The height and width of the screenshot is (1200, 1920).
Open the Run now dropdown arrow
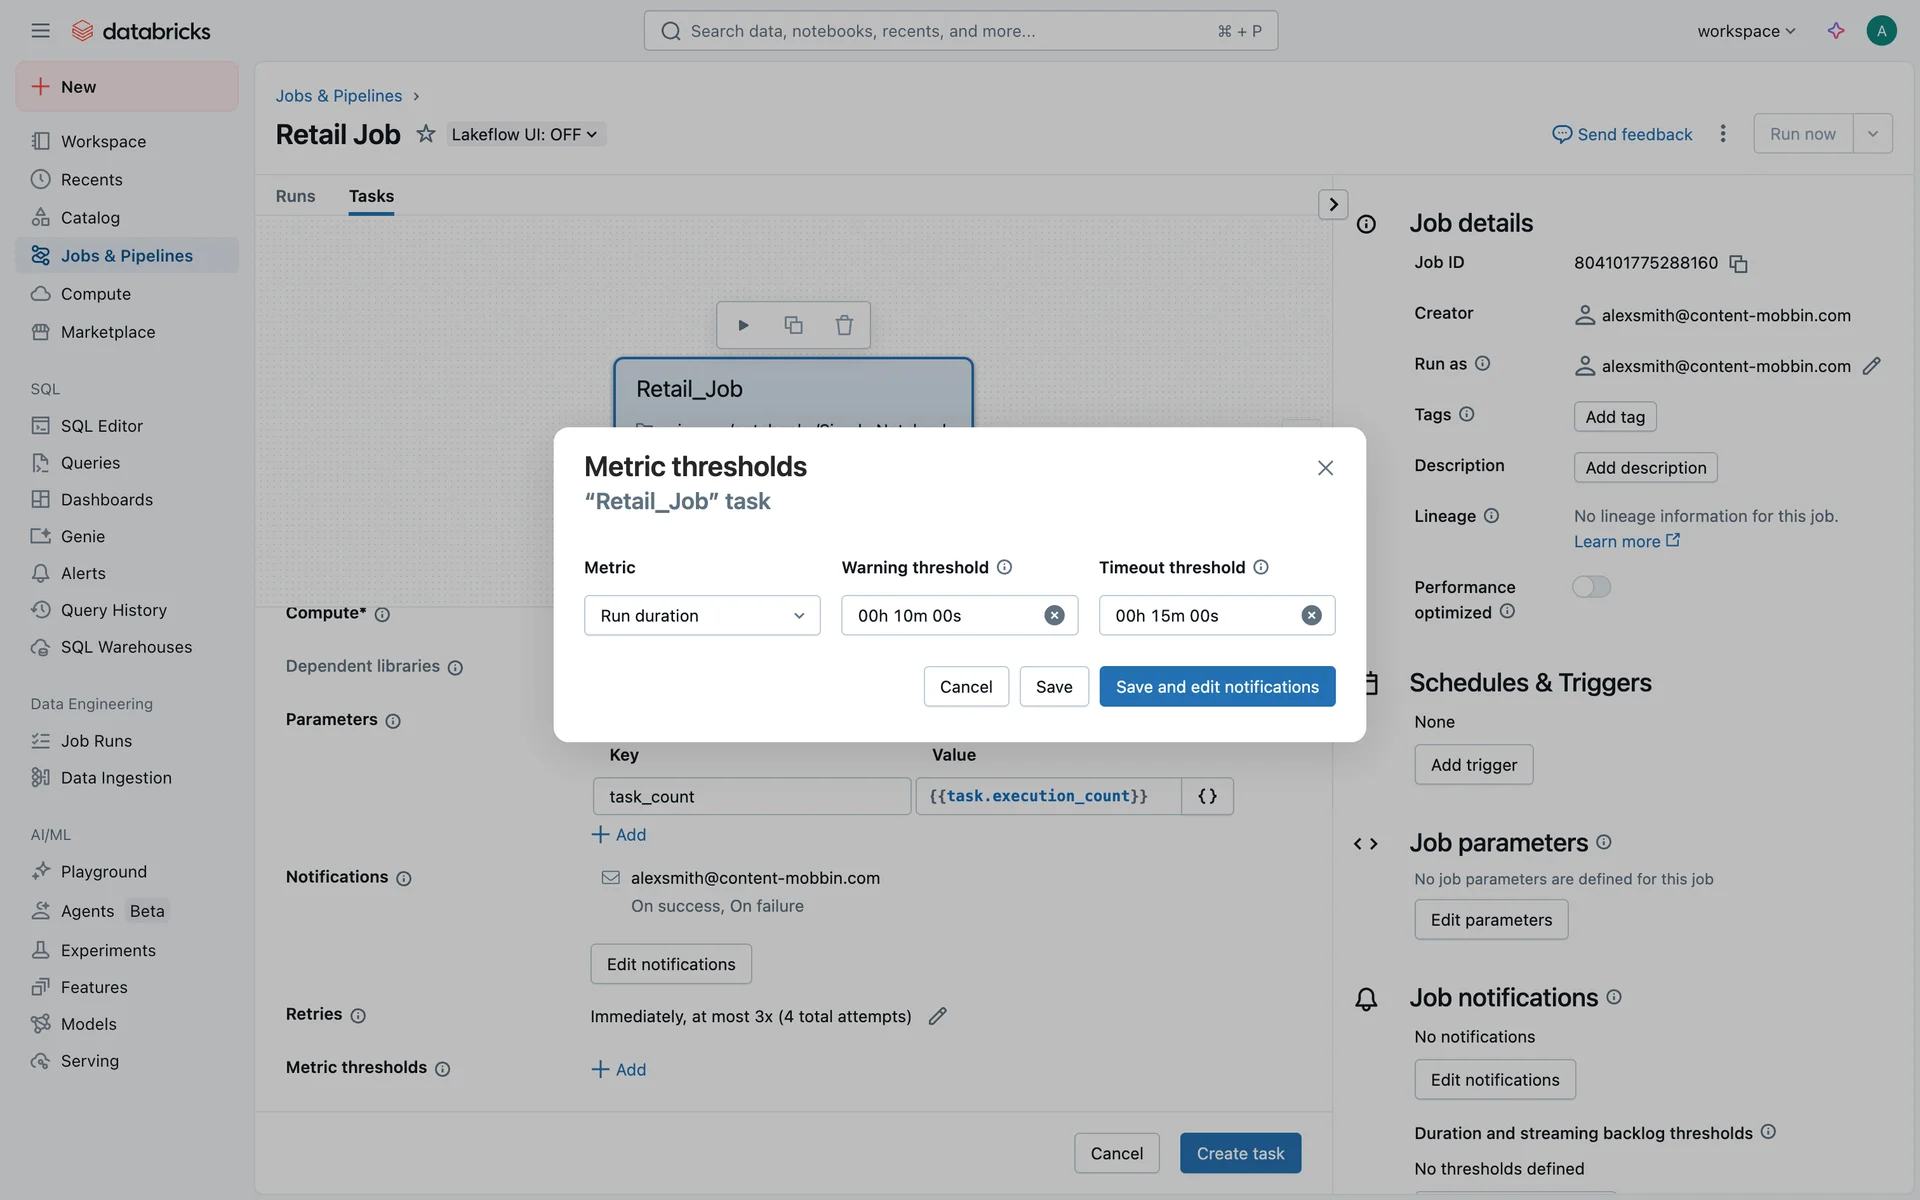click(1873, 134)
